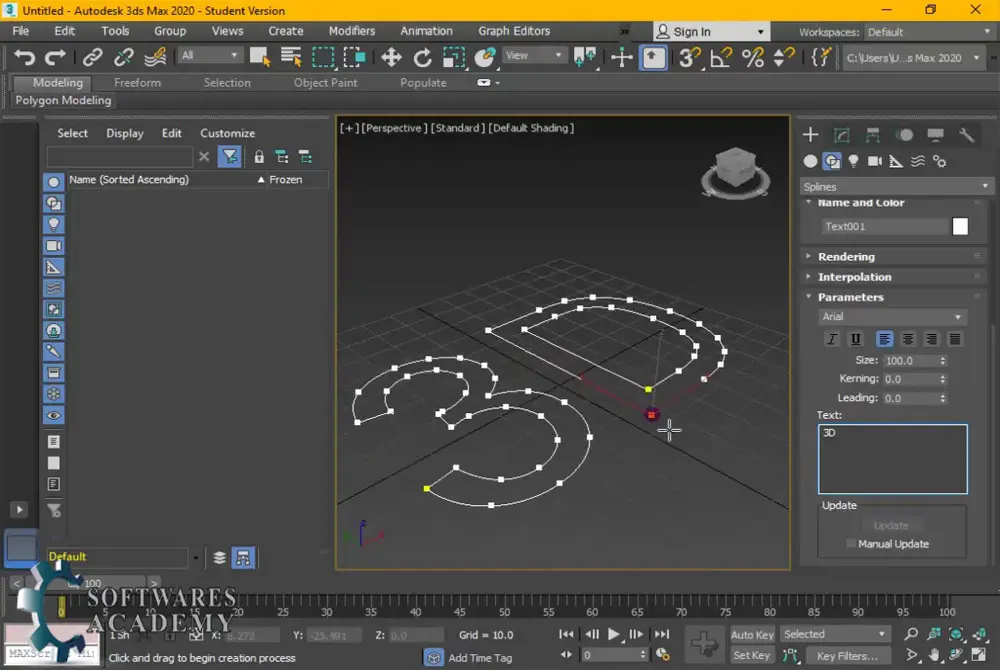This screenshot has width=1000, height=670.
Task: Open the Animation menu
Action: pos(426,31)
